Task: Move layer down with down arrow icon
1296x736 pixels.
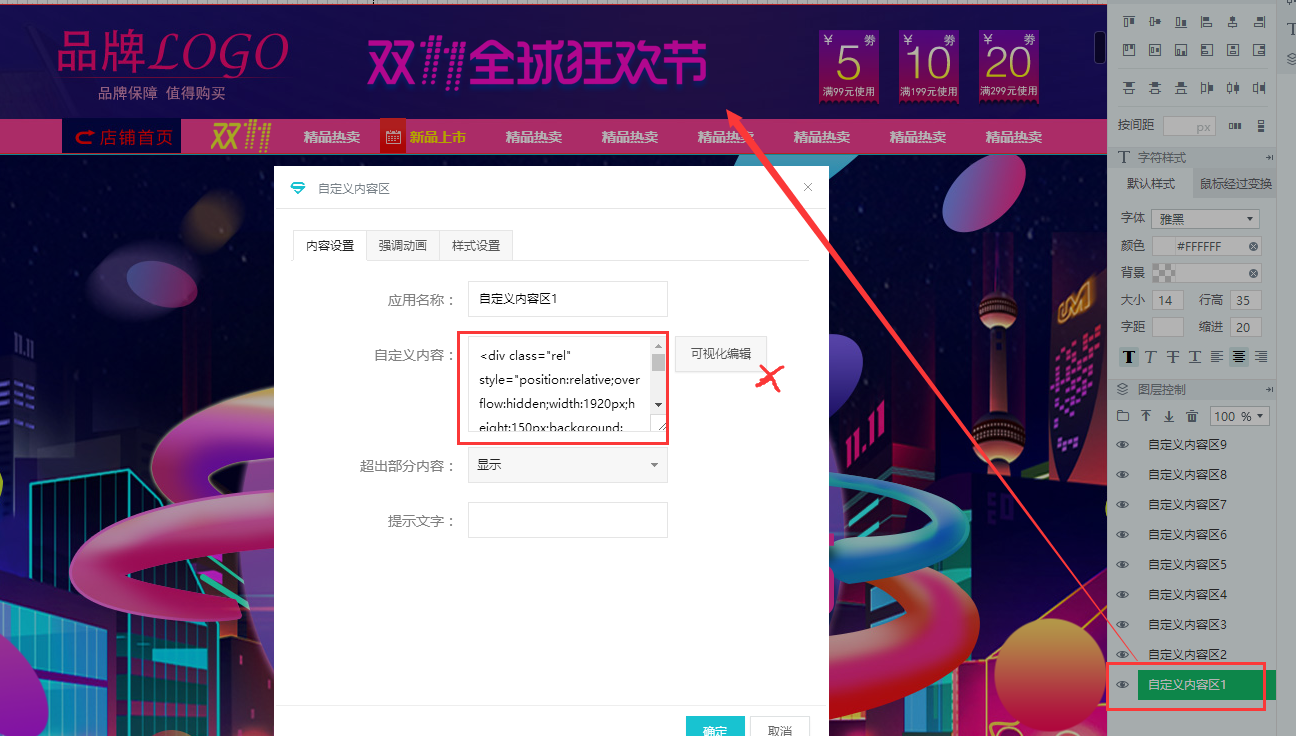Action: tap(1168, 416)
